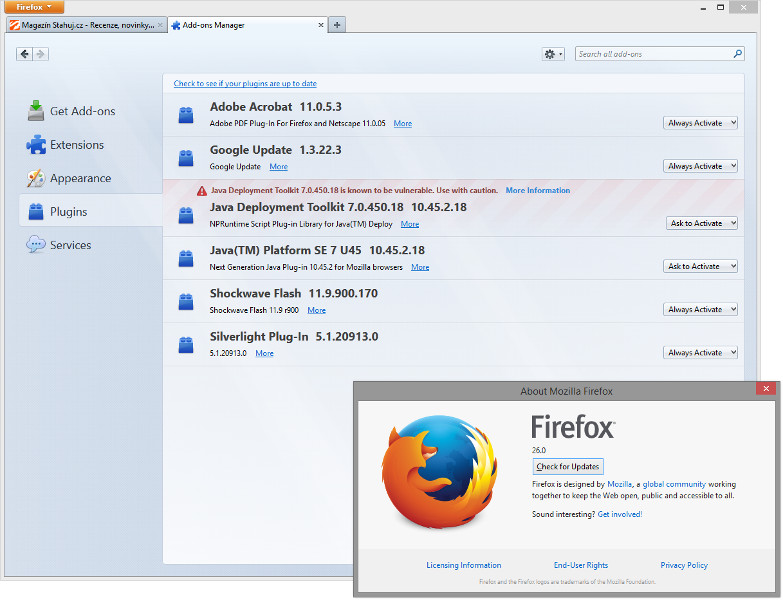
Task: Open the orange Firefox menu button
Action: click(34, 7)
